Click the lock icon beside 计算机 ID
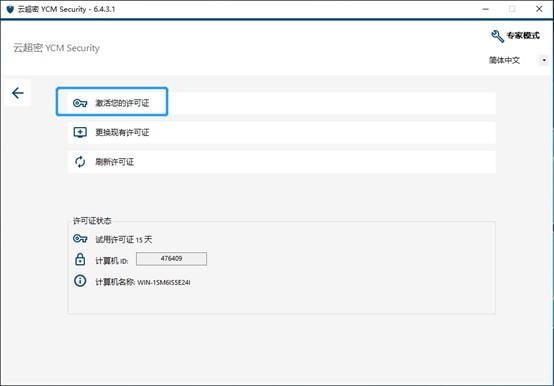The height and width of the screenshot is (386, 554). pyautogui.click(x=80, y=259)
